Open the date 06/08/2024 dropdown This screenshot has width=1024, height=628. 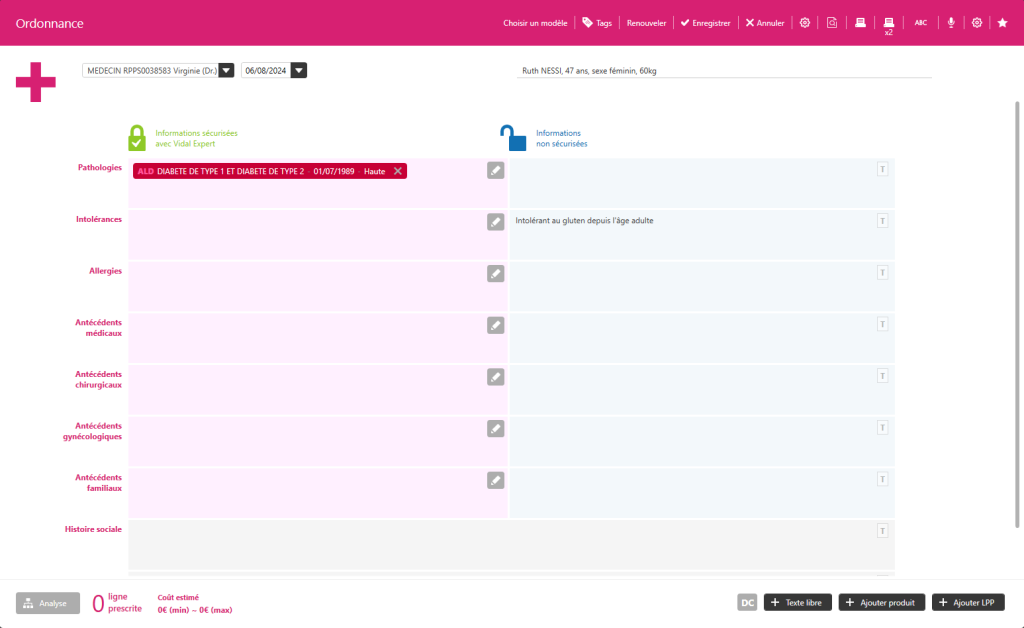(298, 70)
